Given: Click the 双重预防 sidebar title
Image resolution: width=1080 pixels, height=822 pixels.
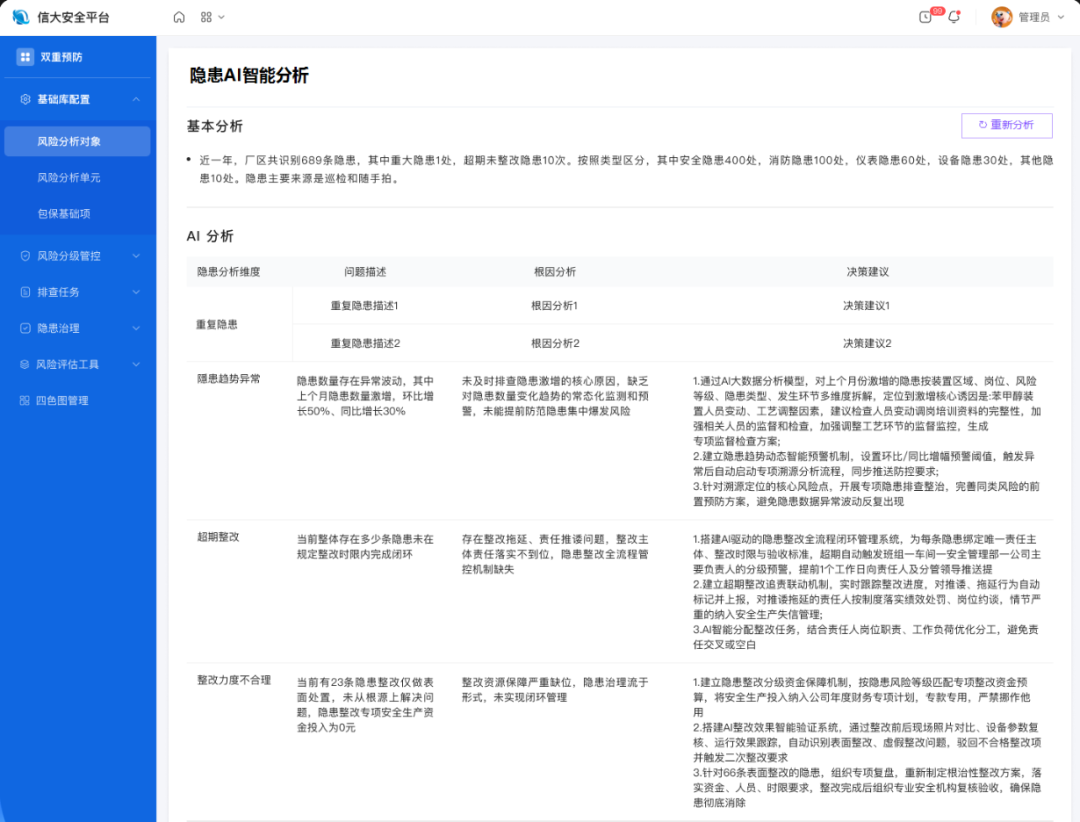Looking at the screenshot, I should pos(61,57).
